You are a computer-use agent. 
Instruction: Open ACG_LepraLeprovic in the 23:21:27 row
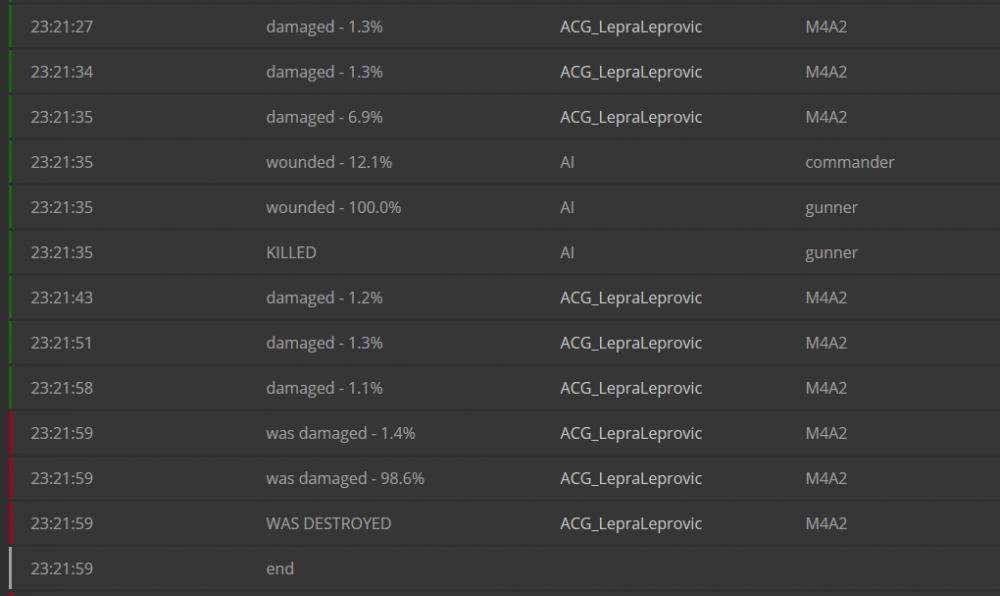pos(631,27)
